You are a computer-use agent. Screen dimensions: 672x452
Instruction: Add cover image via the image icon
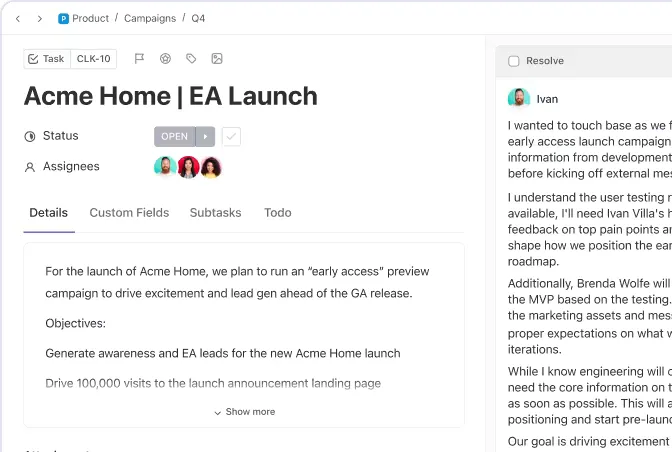click(x=217, y=59)
